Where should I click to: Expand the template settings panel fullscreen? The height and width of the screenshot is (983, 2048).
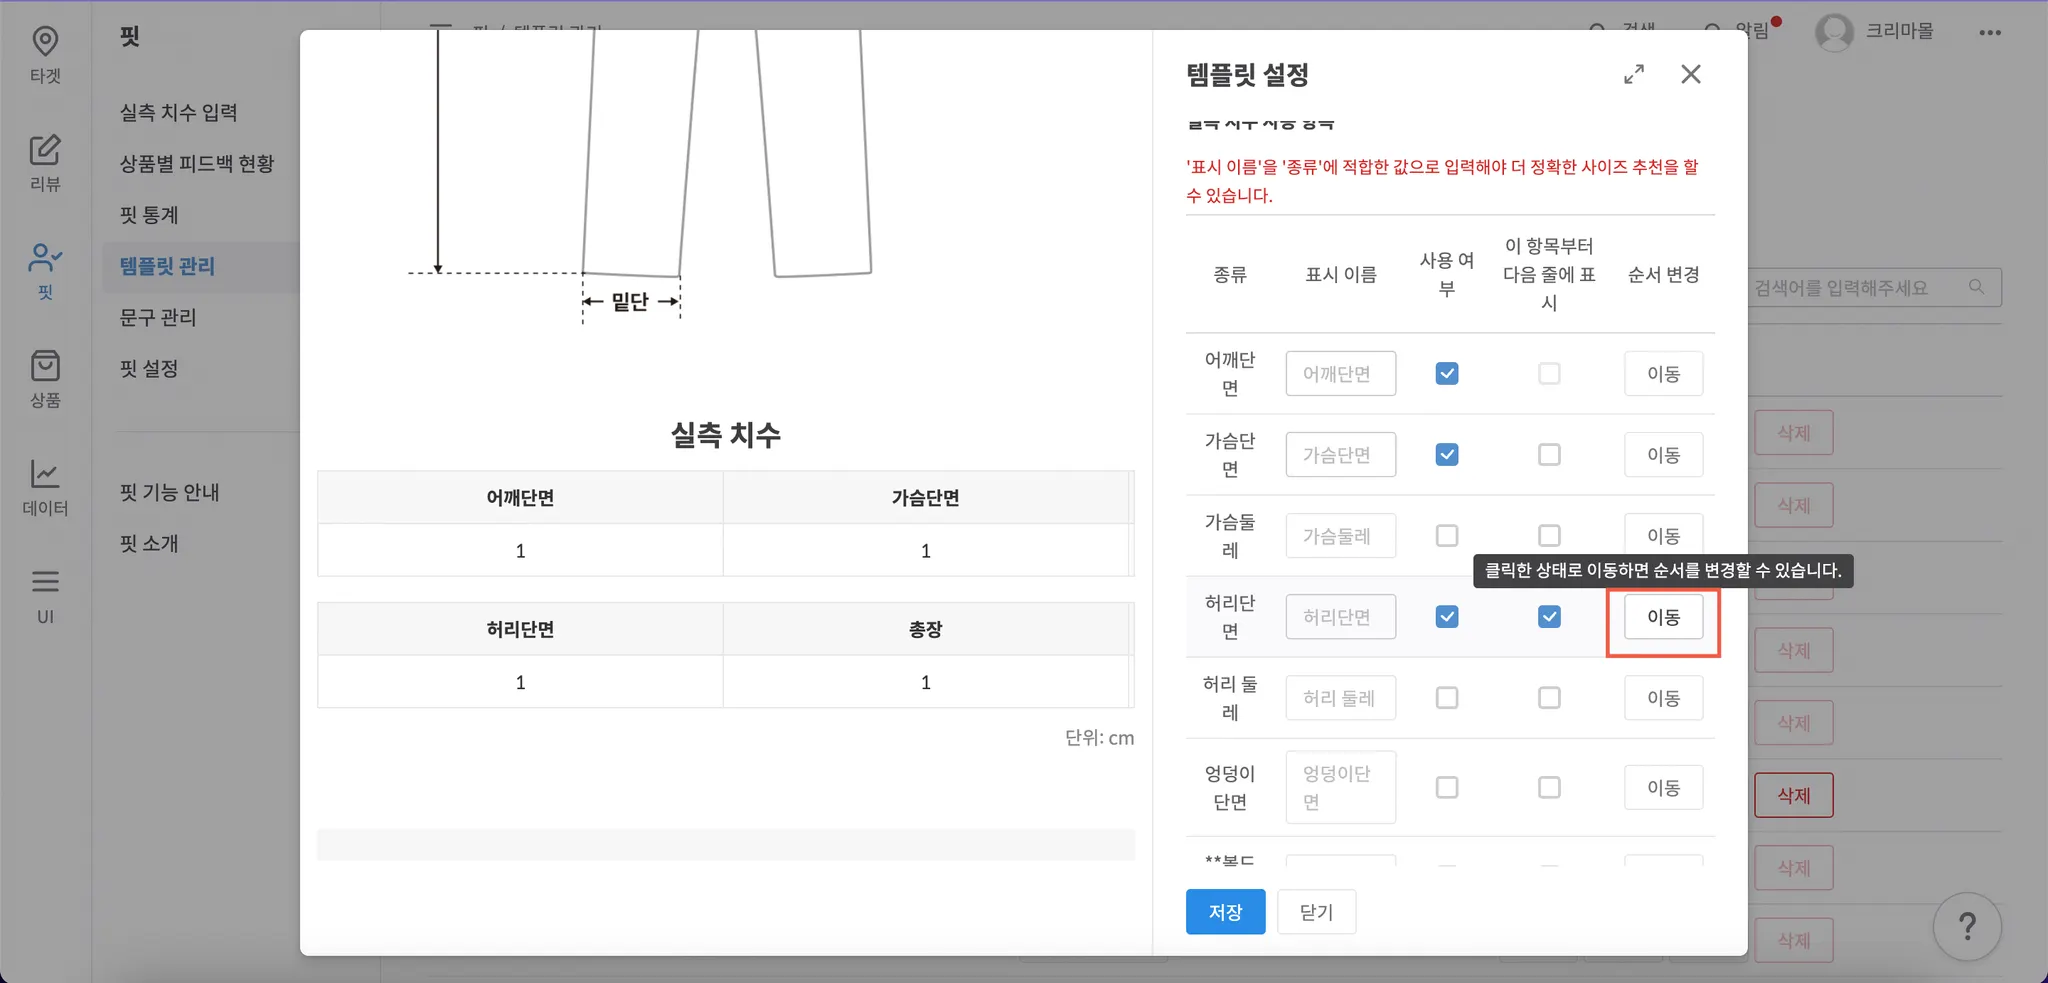tap(1634, 75)
